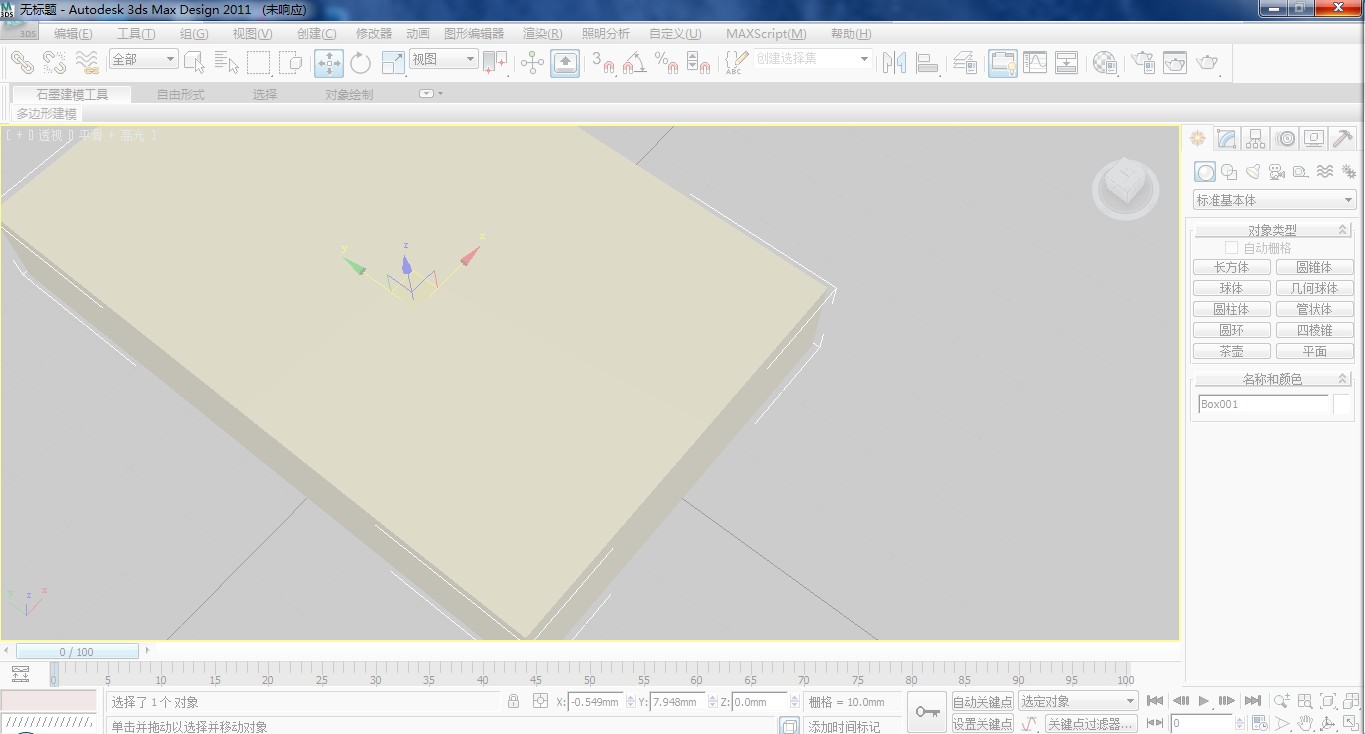Collapse the 对象类型 rollout
Image resolution: width=1365 pixels, height=734 pixels.
tap(1272, 230)
